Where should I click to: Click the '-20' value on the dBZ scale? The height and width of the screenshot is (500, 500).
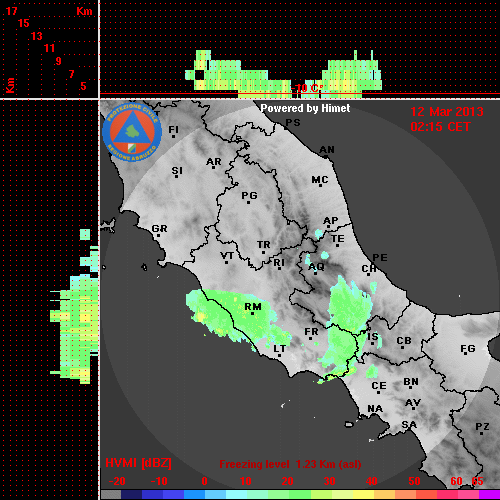(x=117, y=481)
